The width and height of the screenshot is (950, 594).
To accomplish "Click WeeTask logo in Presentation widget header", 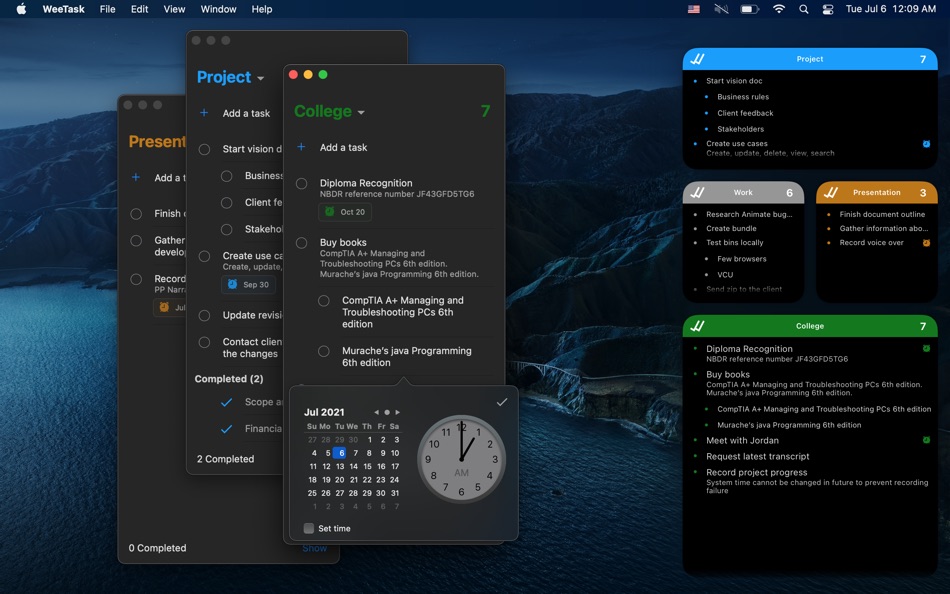I will pos(831,192).
